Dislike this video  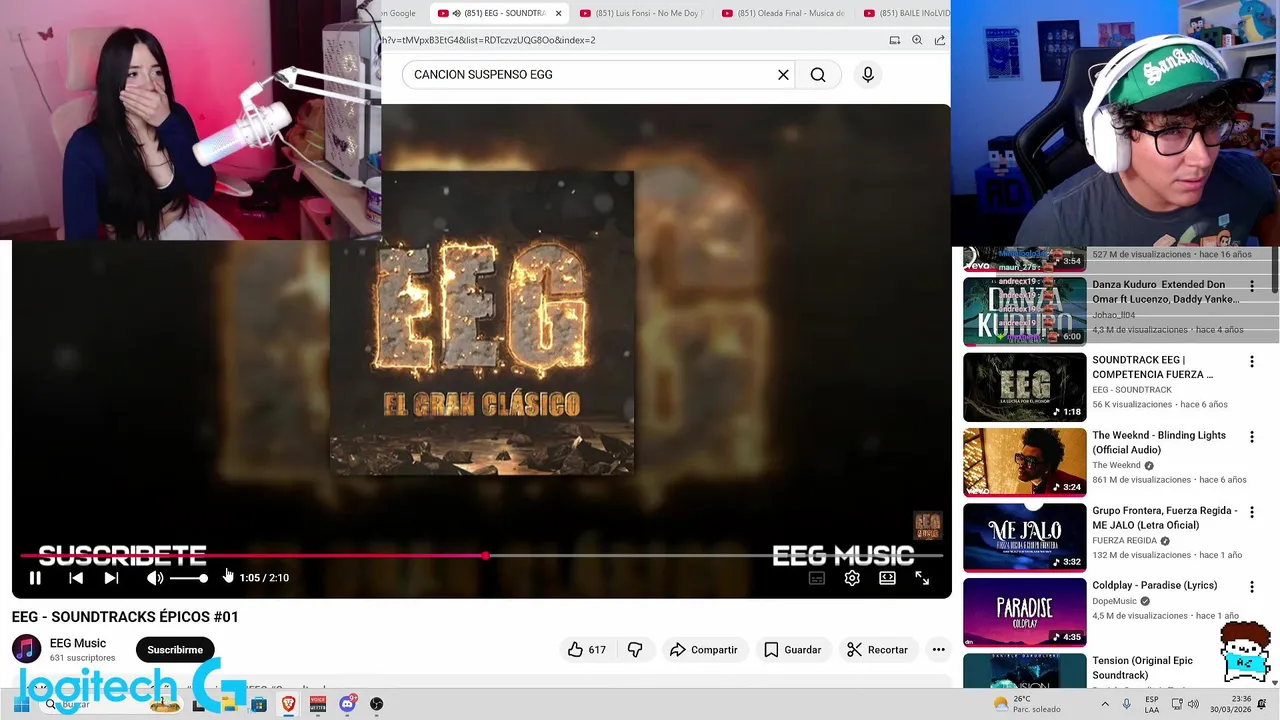pyautogui.click(x=635, y=650)
